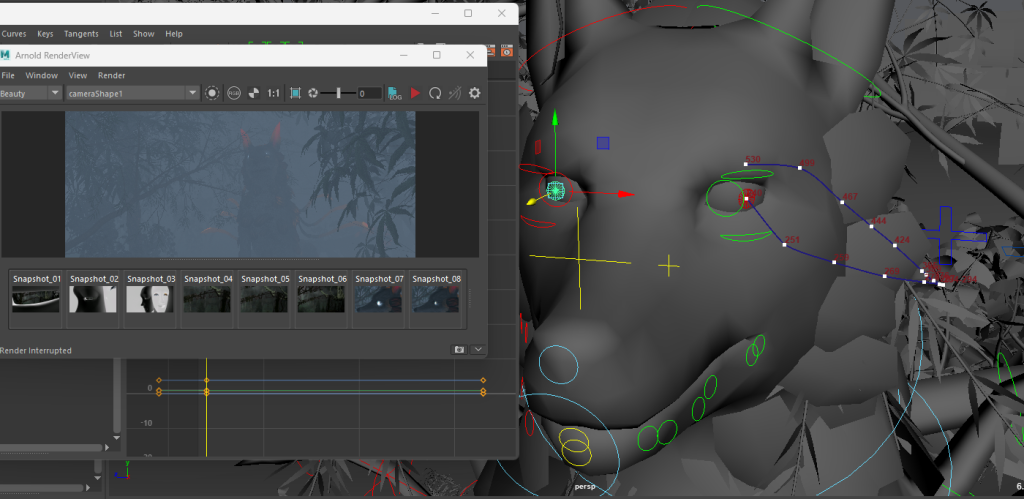This screenshot has width=1024, height=499.
Task: Open the File menu in Arnold RenderView
Action: [x=8, y=75]
